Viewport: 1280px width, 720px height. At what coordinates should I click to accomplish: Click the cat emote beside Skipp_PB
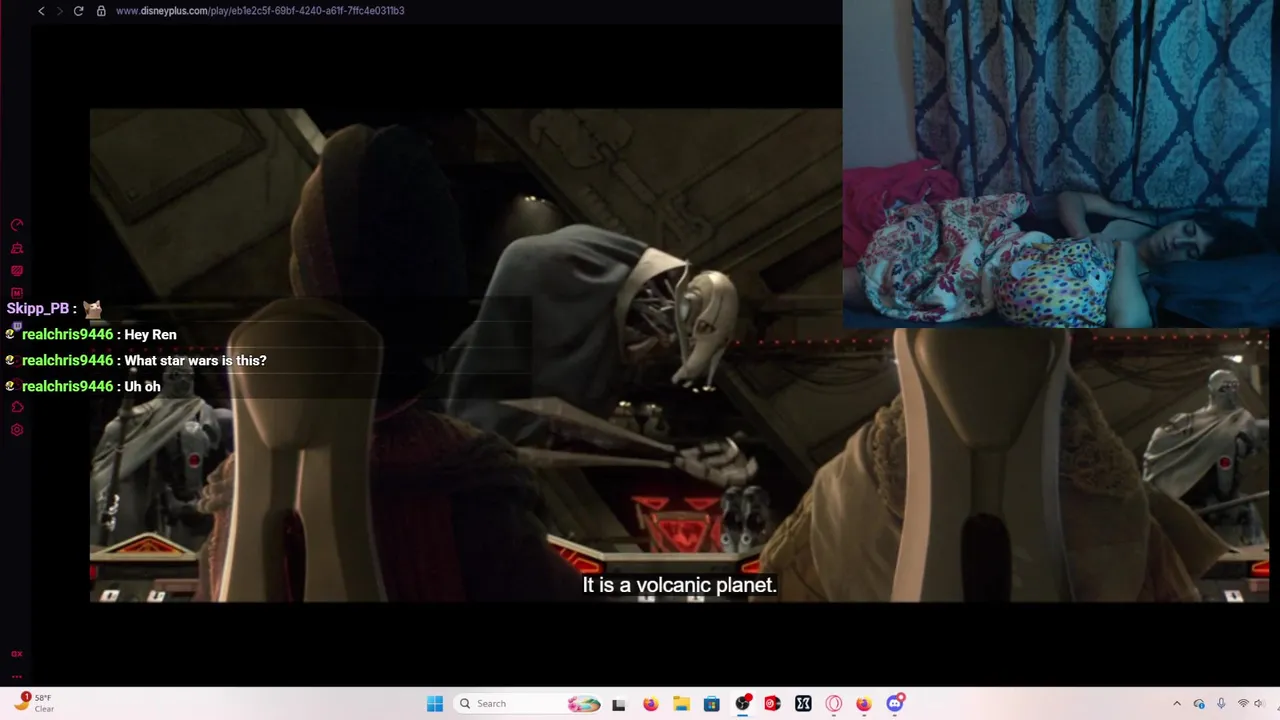[x=93, y=308]
